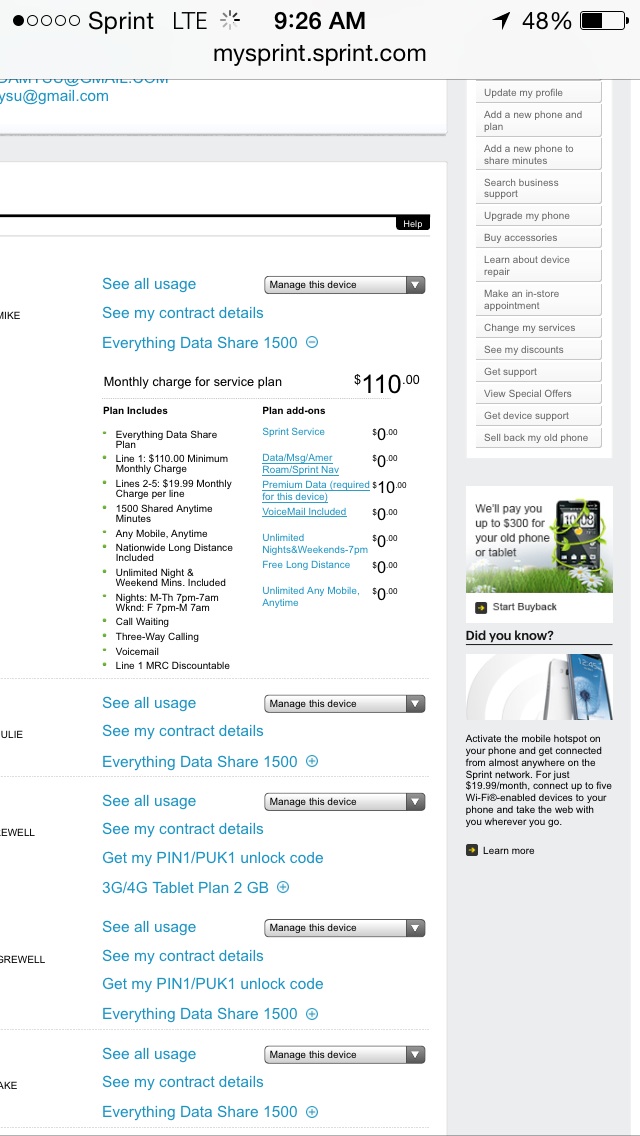Image resolution: width=640 pixels, height=1136 pixels.
Task: Tap the address bar mysprint.sprint.com
Action: (320, 54)
